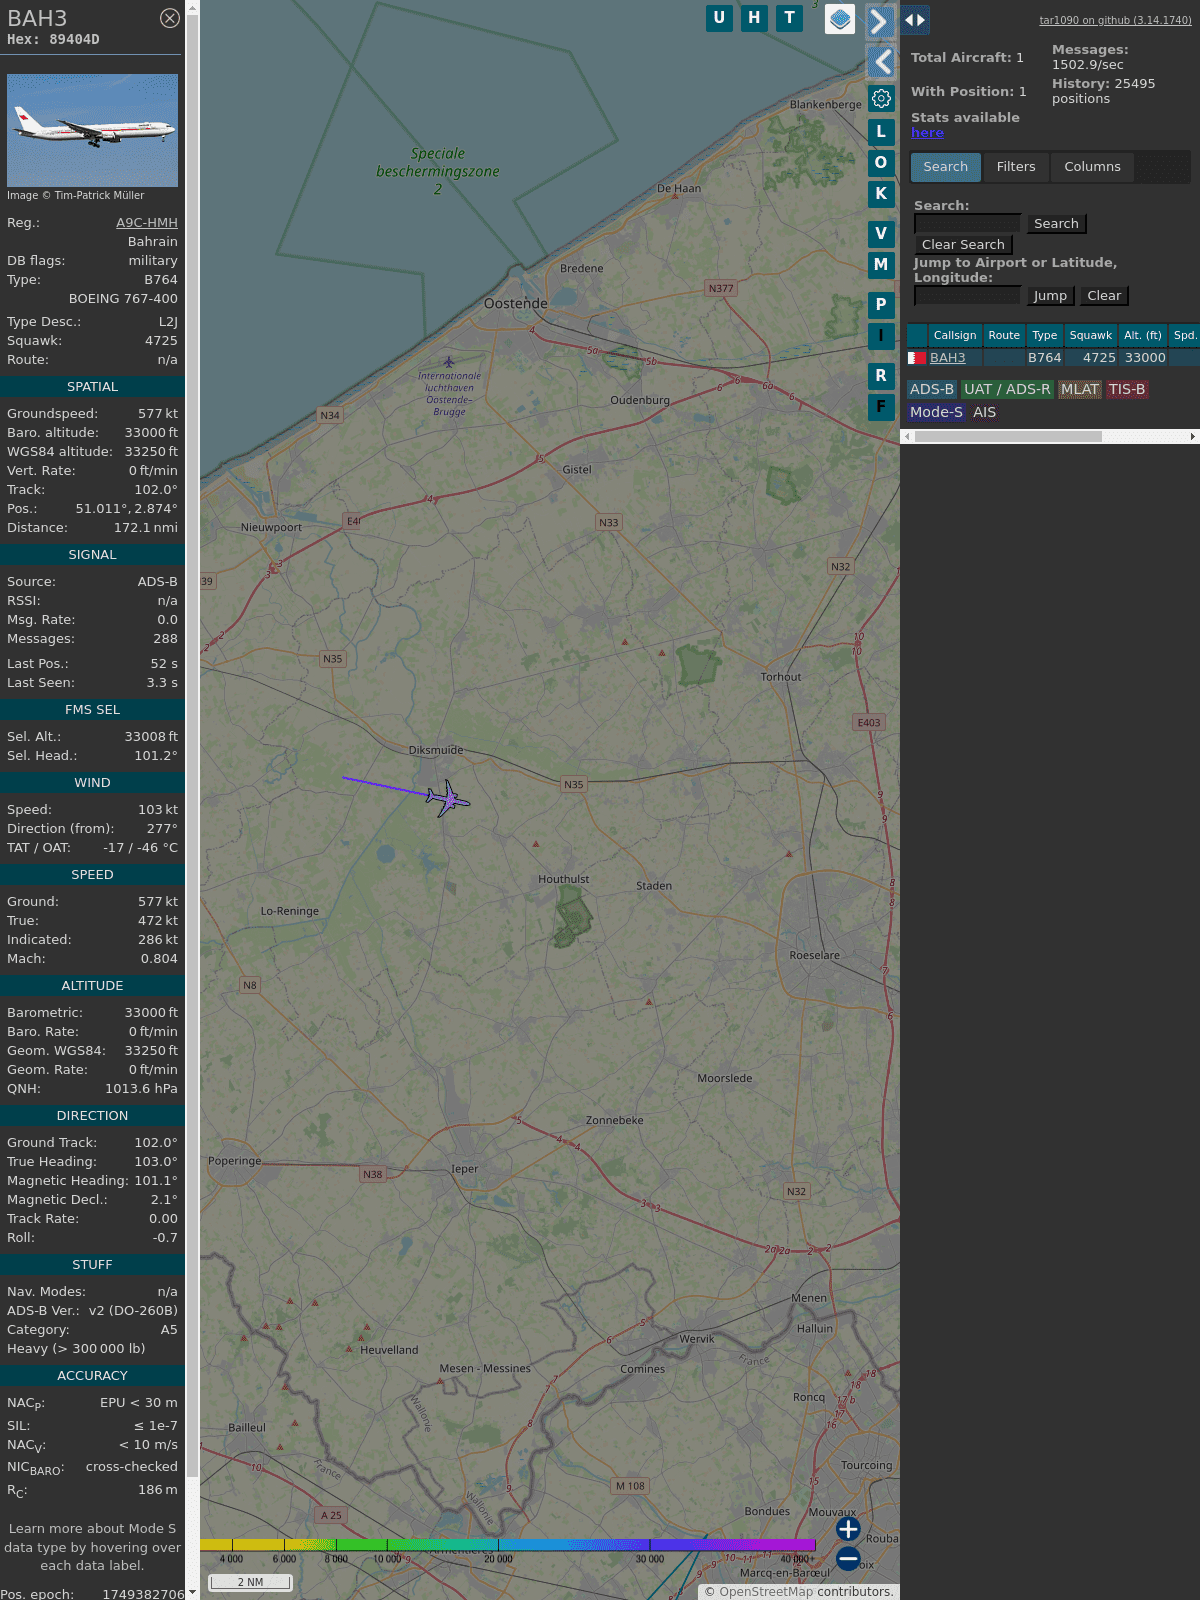The width and height of the screenshot is (1200, 1600).
Task: Switch to the Columns tab
Action: tap(1092, 167)
